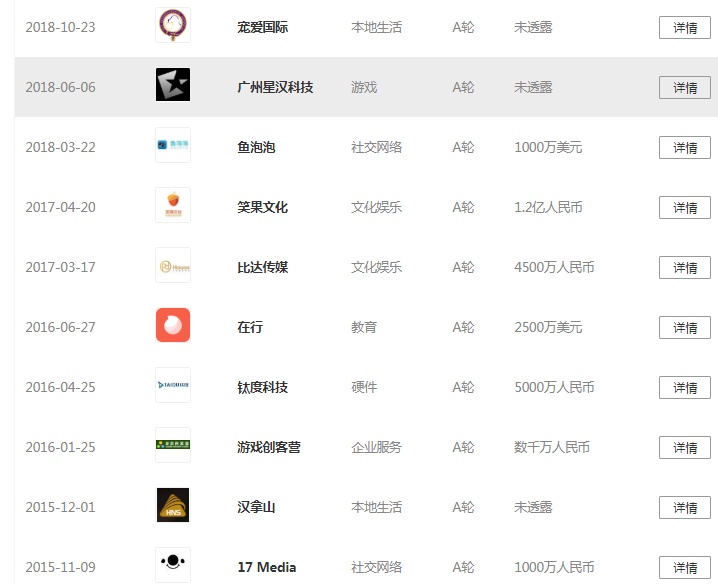Select the date 2015-11-09
The image size is (718, 584).
click(60, 568)
